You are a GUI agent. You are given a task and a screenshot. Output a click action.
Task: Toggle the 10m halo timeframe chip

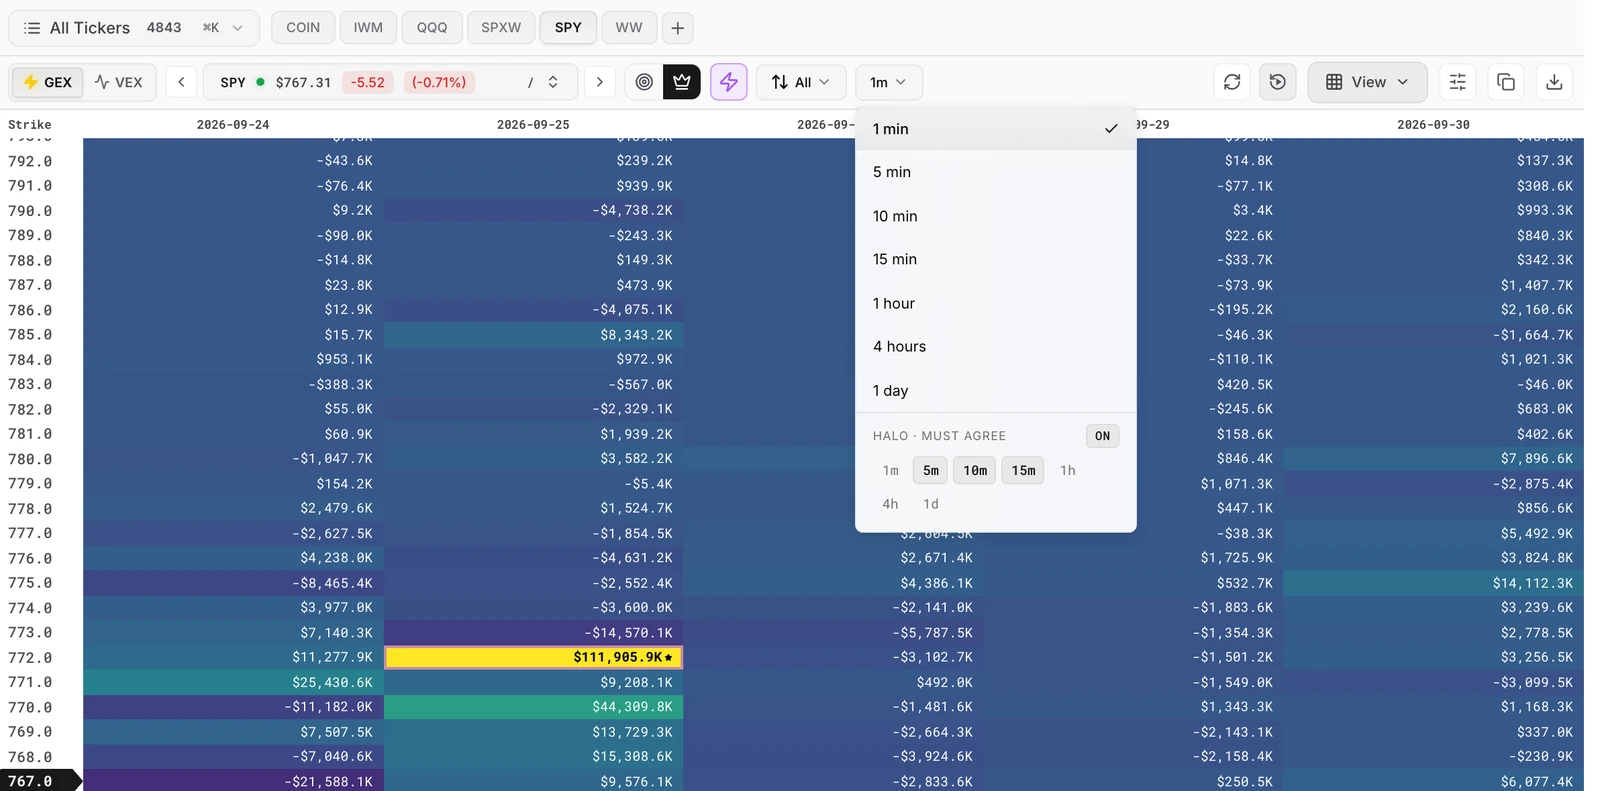pos(975,470)
